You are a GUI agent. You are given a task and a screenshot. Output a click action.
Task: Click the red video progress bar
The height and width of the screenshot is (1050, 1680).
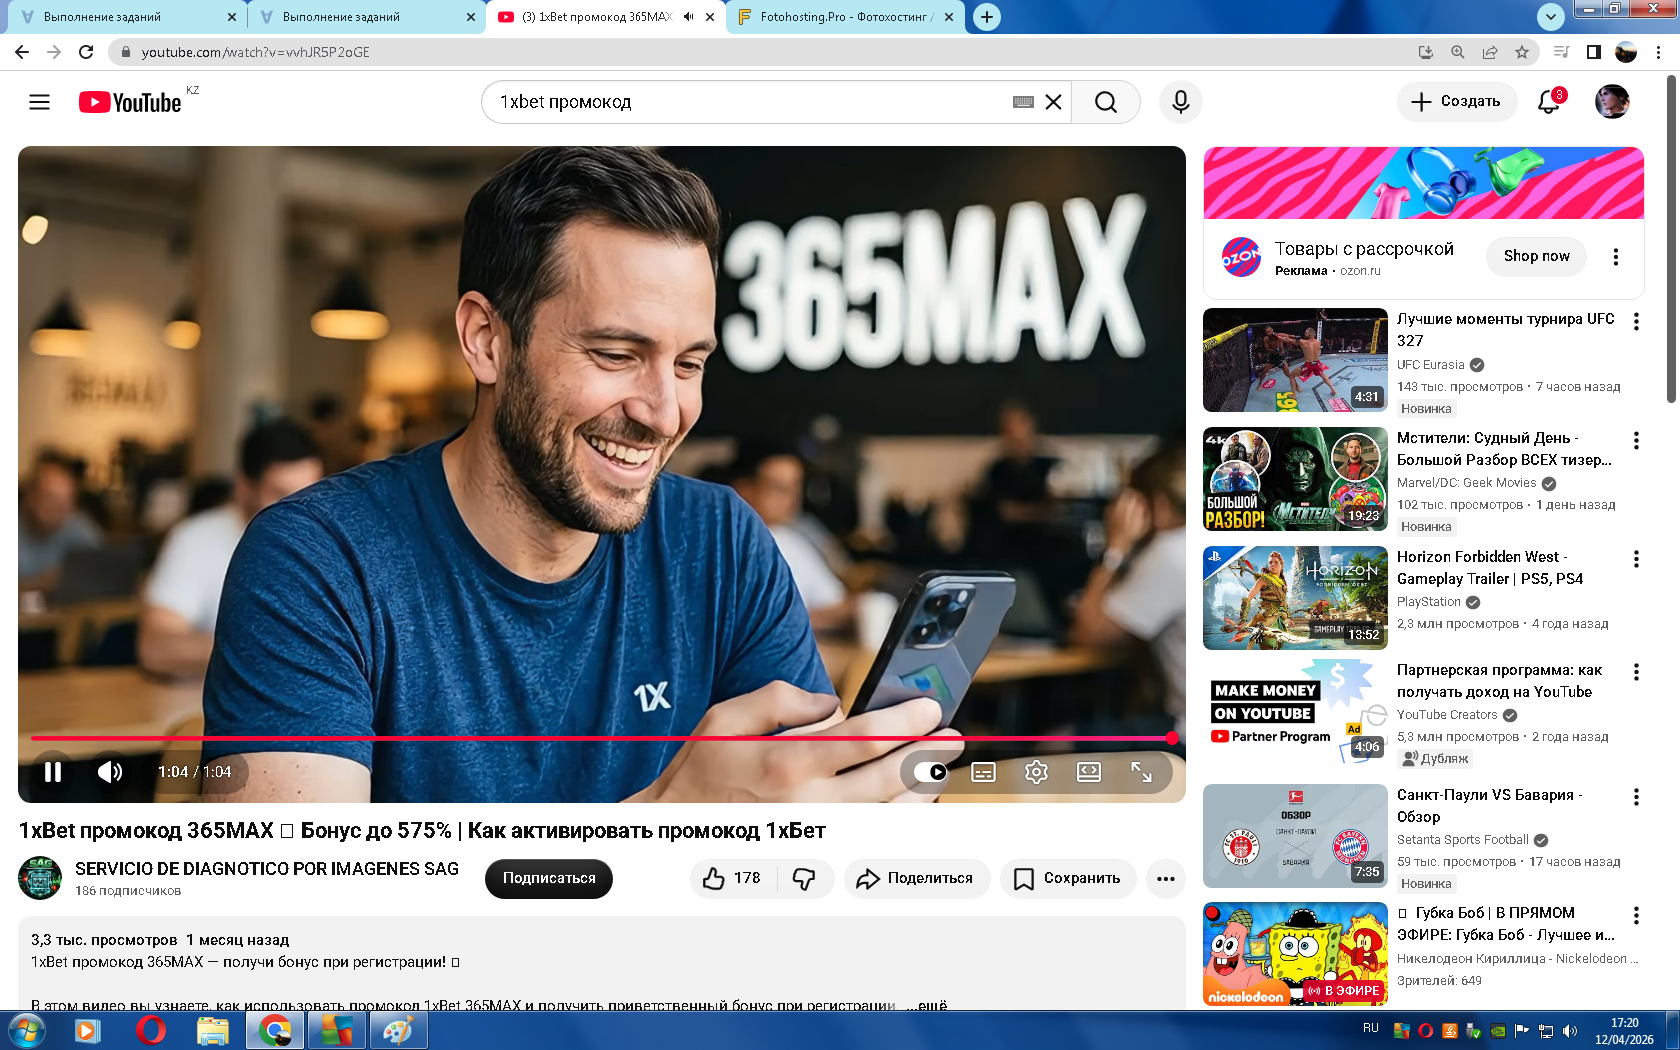tap(600, 738)
